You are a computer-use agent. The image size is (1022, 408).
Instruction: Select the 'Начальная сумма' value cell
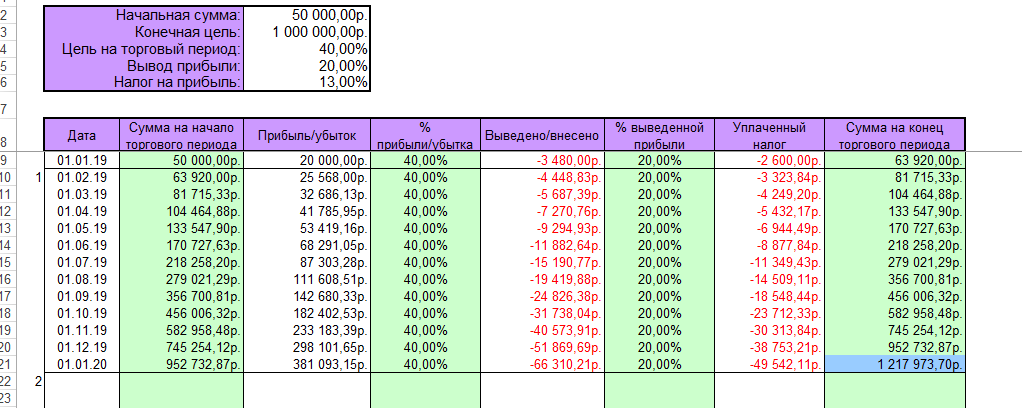coord(308,16)
